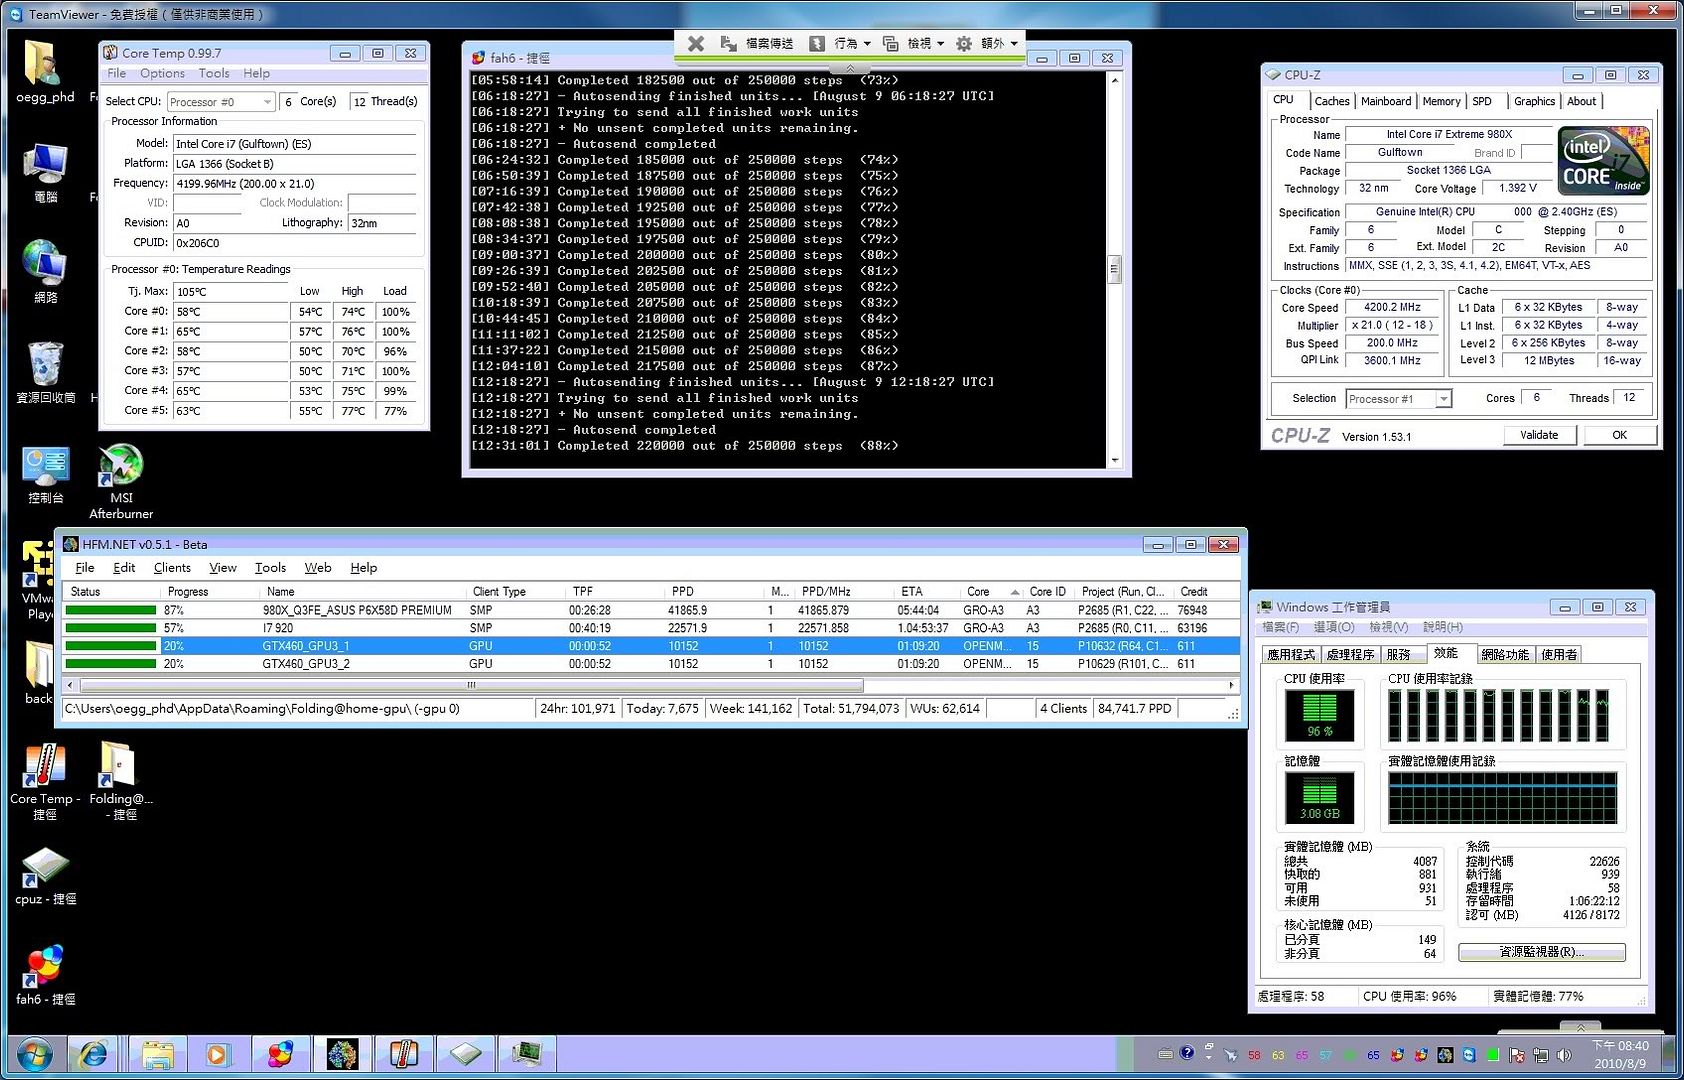Open the Folding@home shortcut on the desktop
Viewport: 1684px width, 1080px height.
[x=121, y=782]
